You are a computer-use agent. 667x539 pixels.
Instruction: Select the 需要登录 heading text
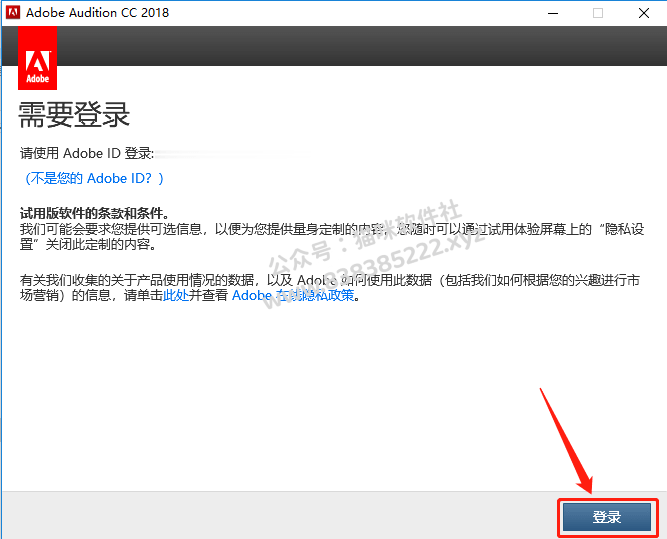tap(74, 115)
